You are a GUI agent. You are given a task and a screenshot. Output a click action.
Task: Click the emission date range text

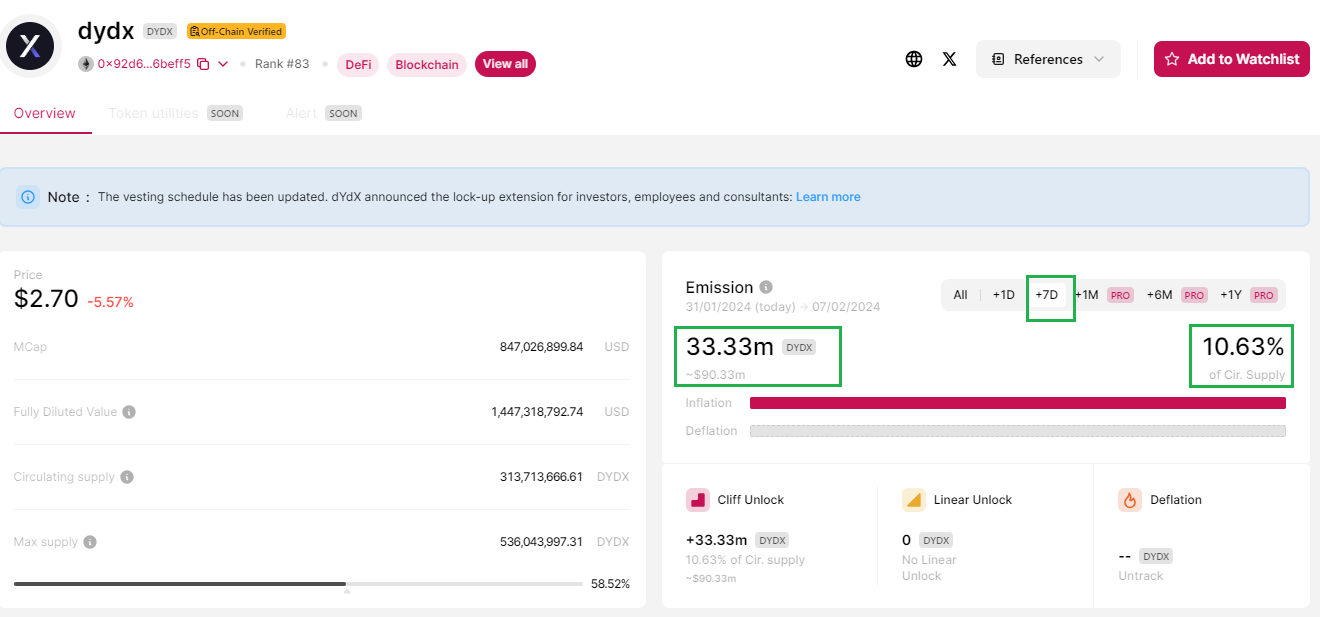pyautogui.click(x=783, y=307)
